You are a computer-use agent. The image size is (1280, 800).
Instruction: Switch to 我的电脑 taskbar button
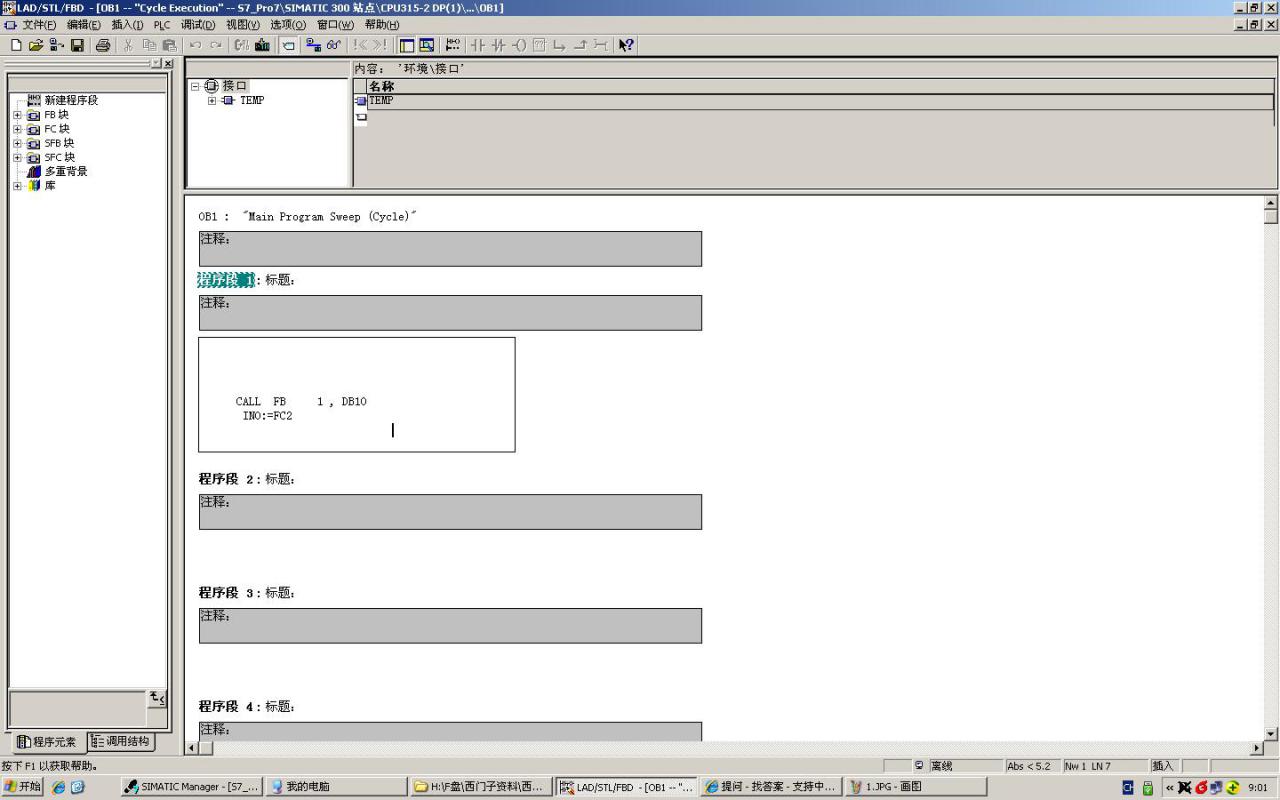click(336, 787)
